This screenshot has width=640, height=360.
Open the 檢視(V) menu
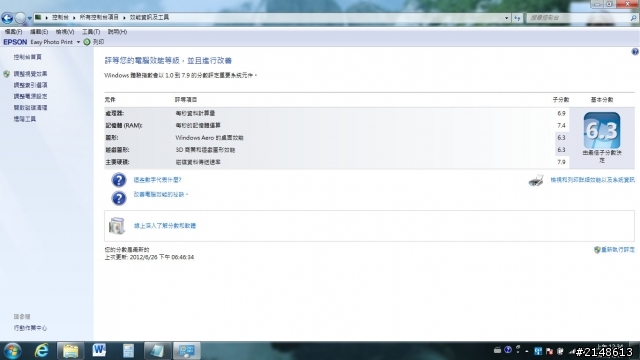click(65, 31)
